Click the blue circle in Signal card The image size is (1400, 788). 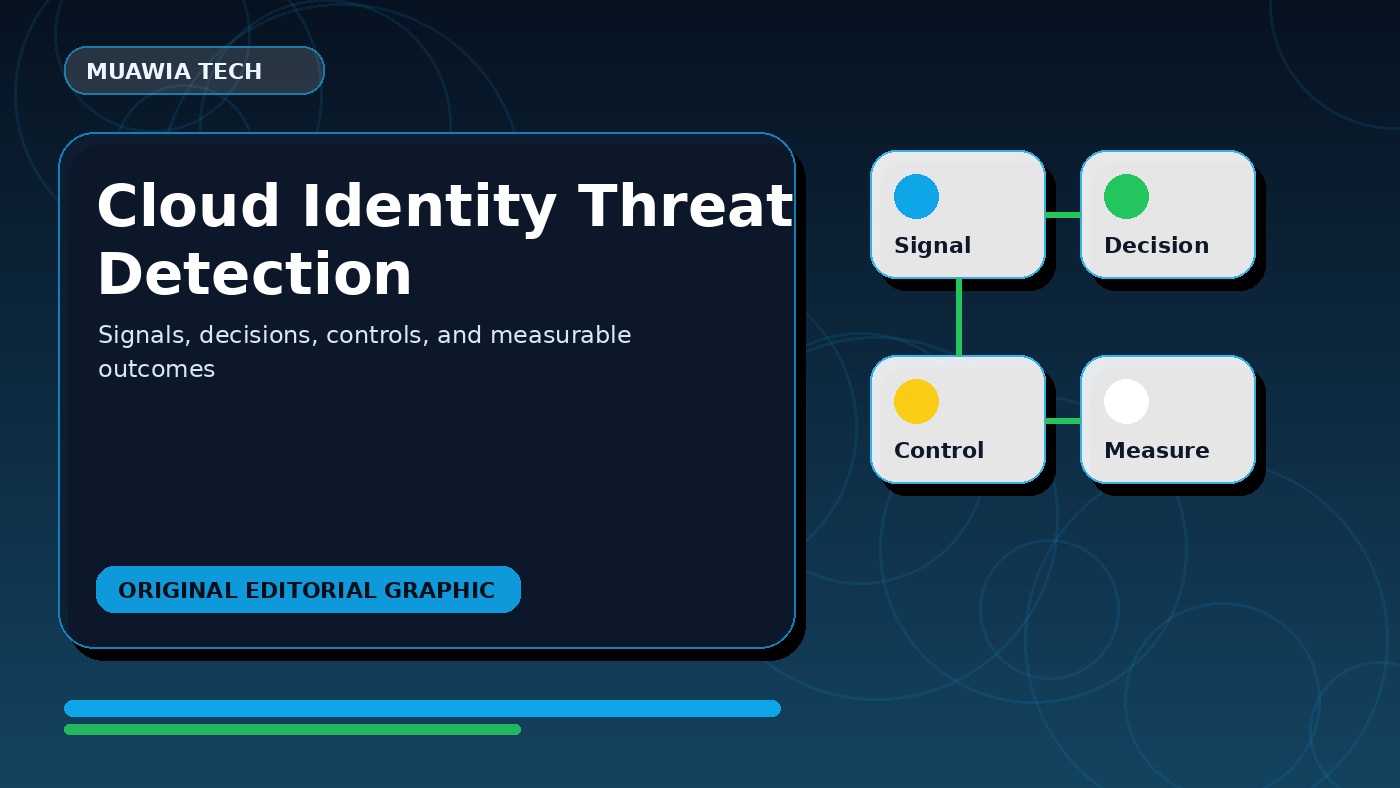coord(916,196)
